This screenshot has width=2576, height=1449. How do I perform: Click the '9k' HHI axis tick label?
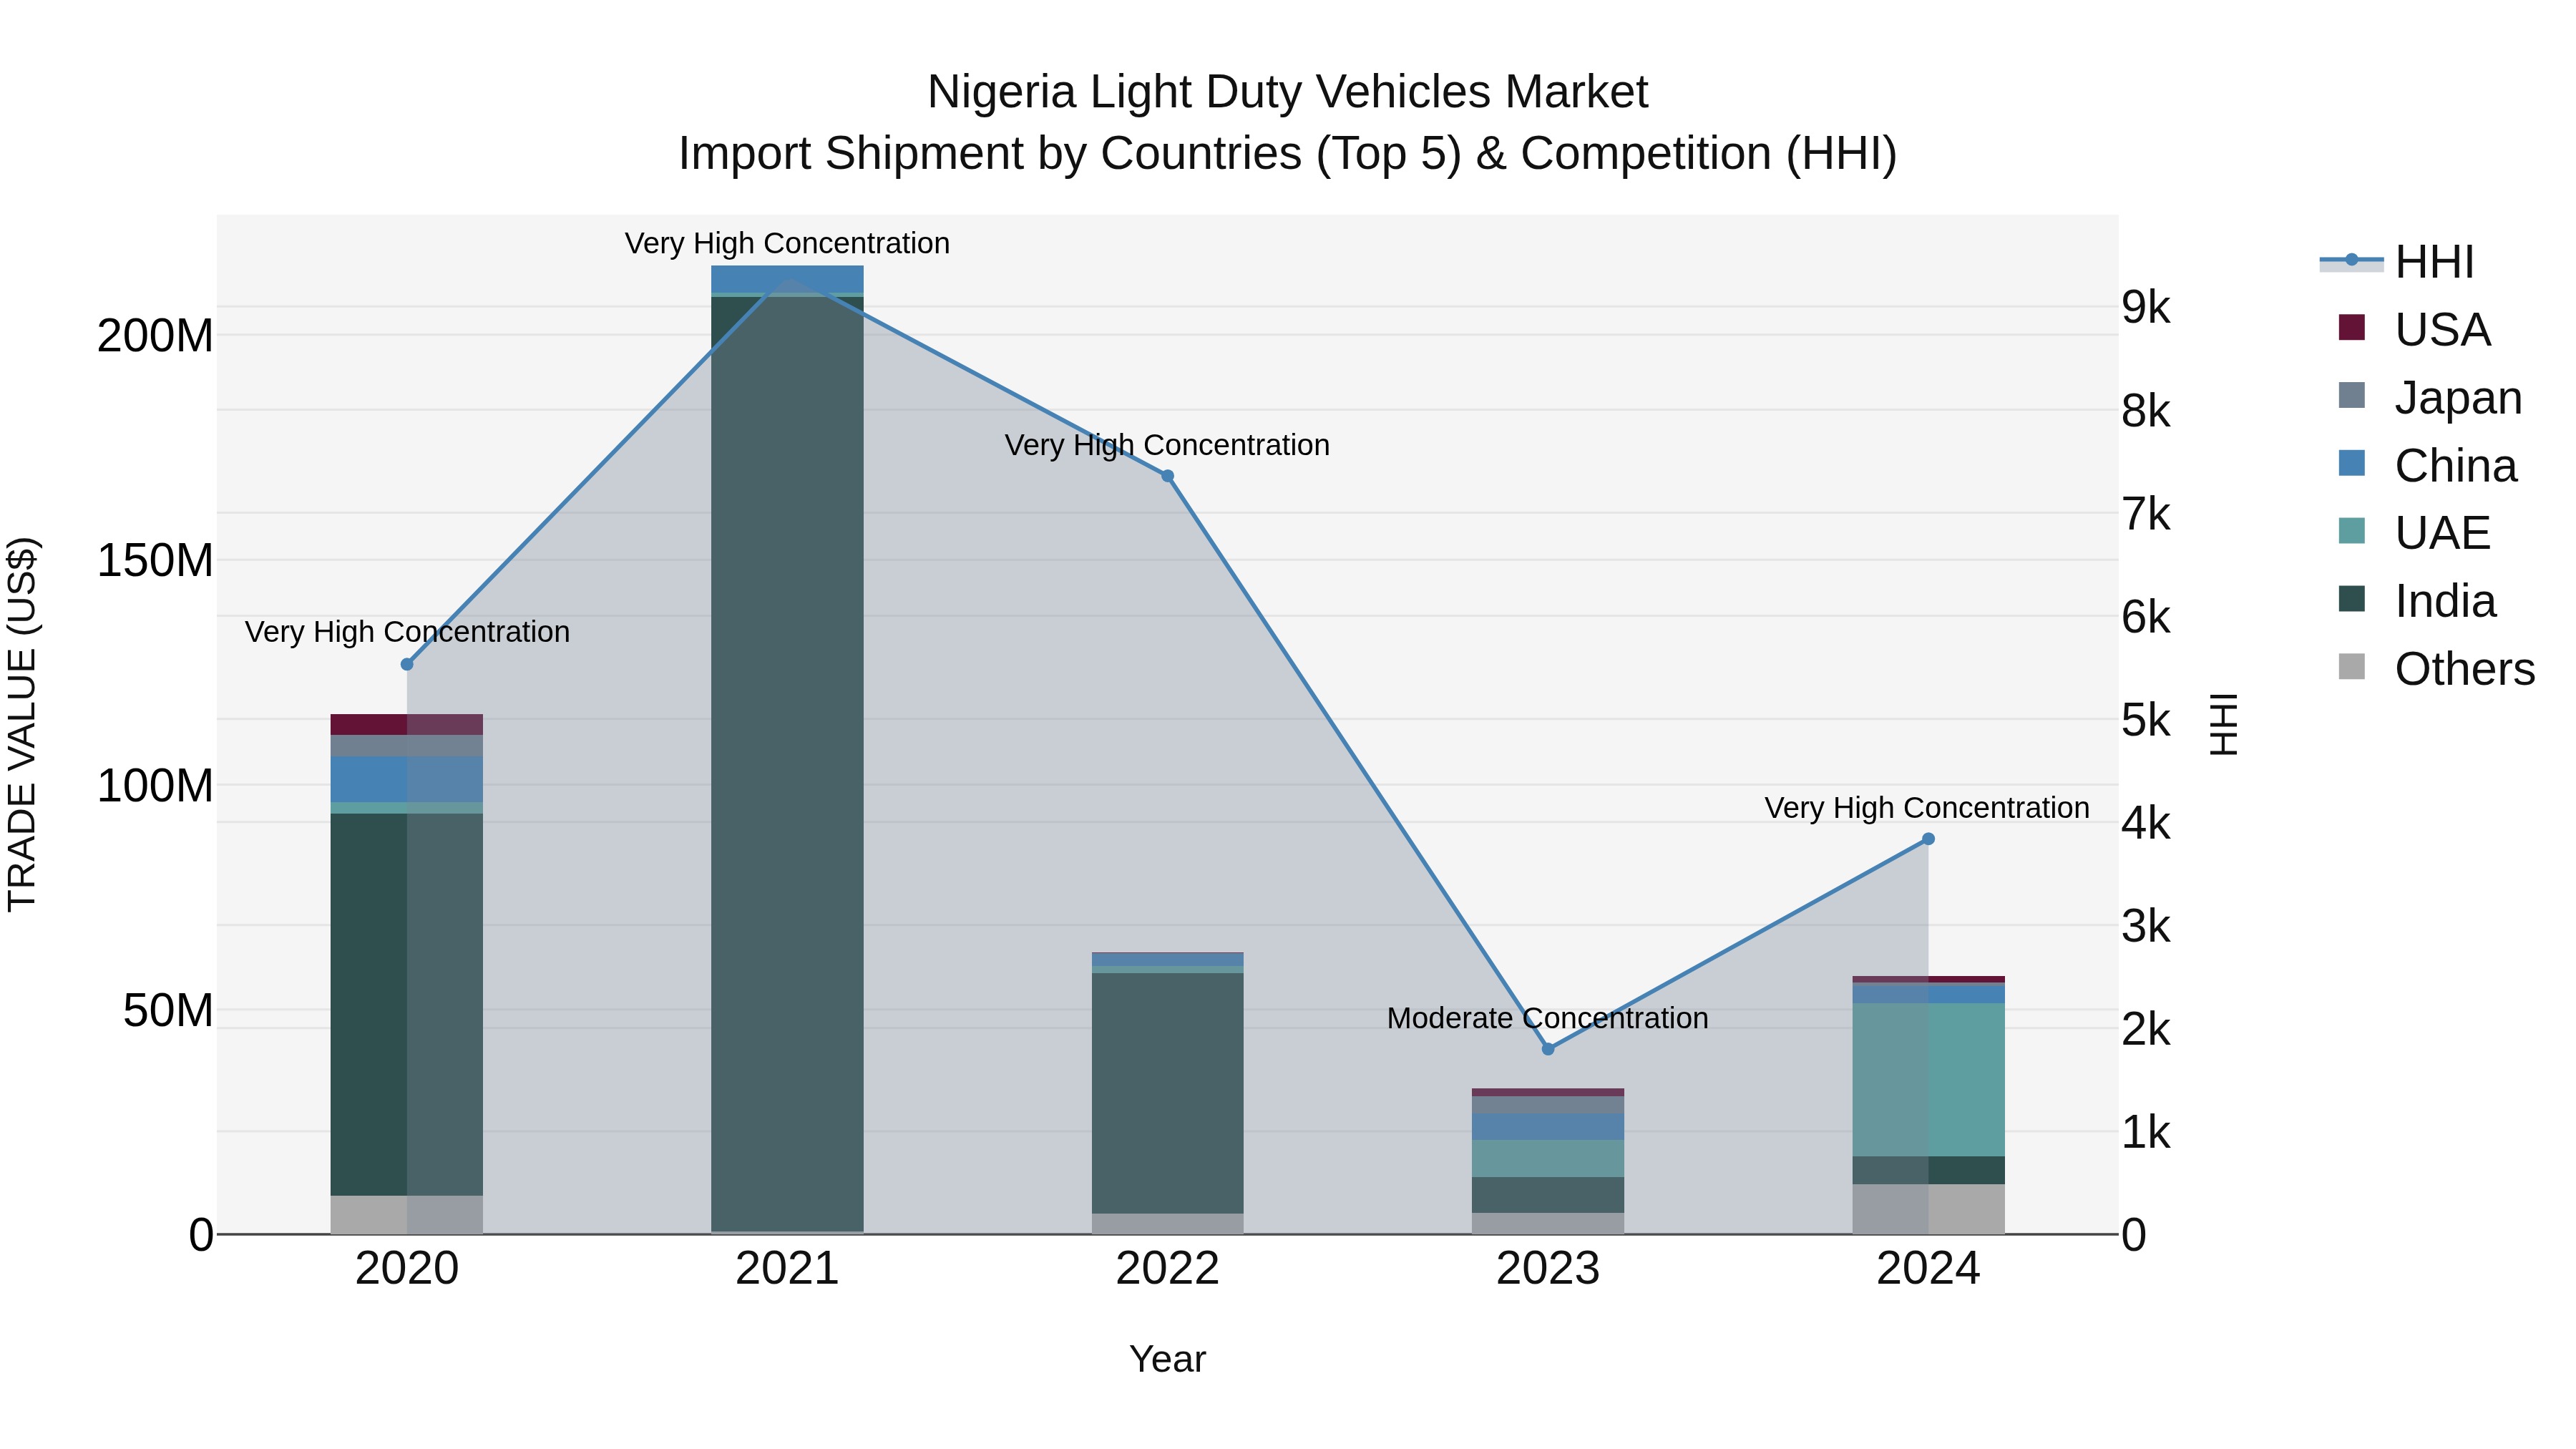click(x=2146, y=308)
